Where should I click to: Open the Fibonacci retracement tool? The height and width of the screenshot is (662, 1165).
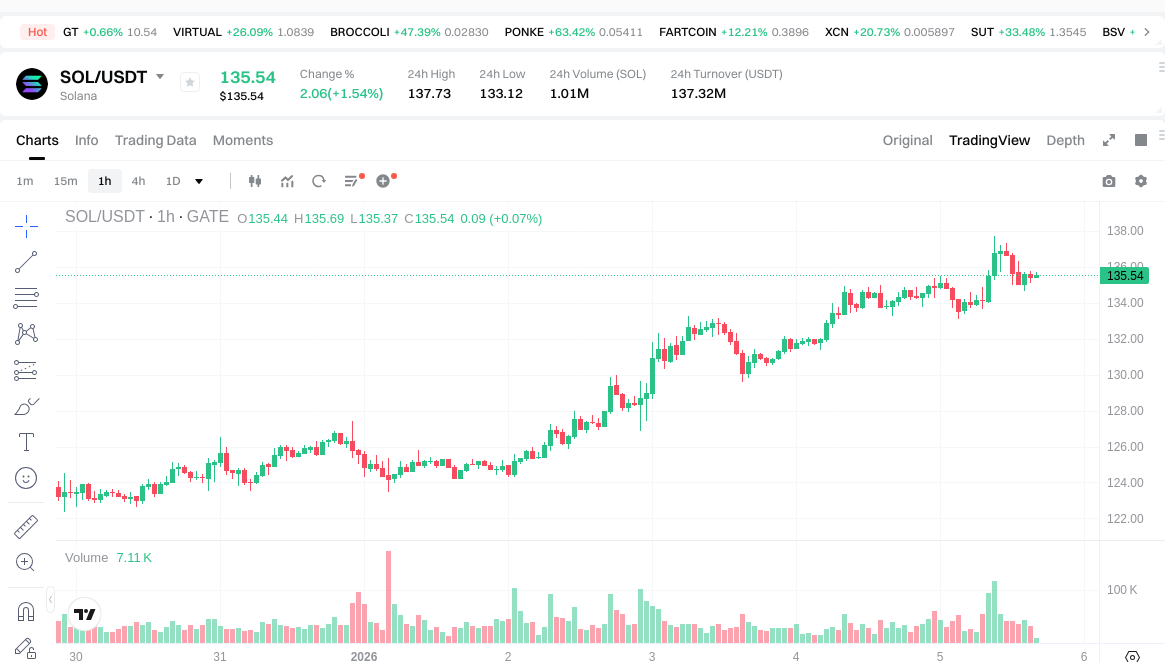point(26,297)
